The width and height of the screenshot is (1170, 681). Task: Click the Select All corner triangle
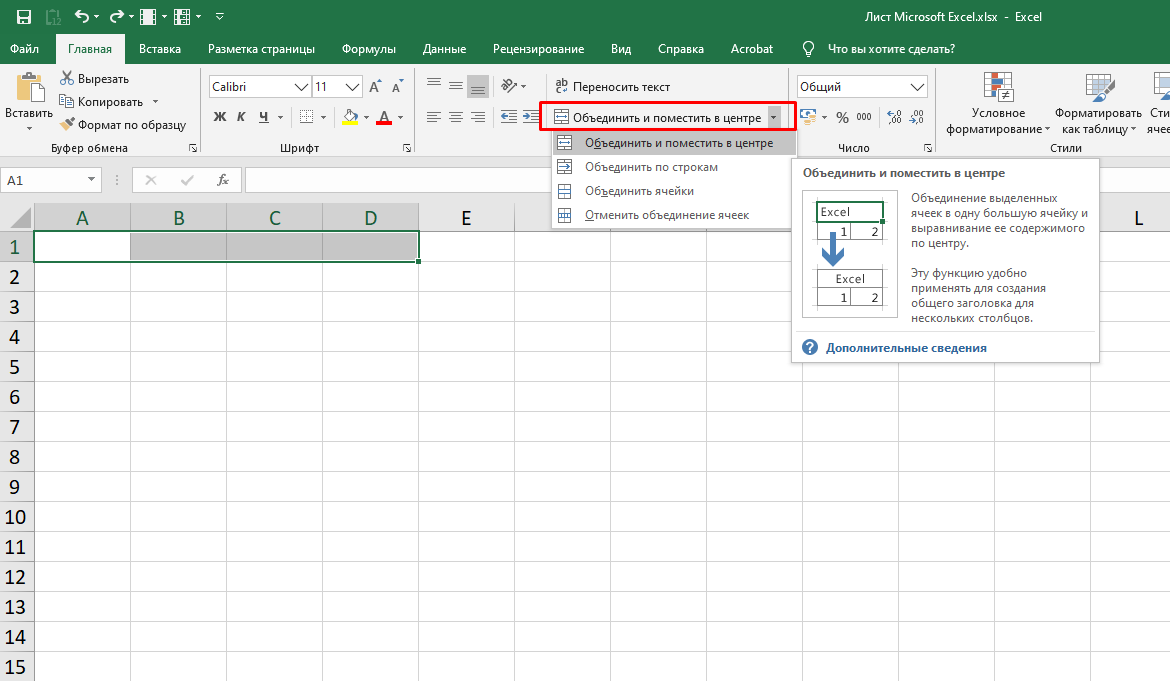[19, 217]
